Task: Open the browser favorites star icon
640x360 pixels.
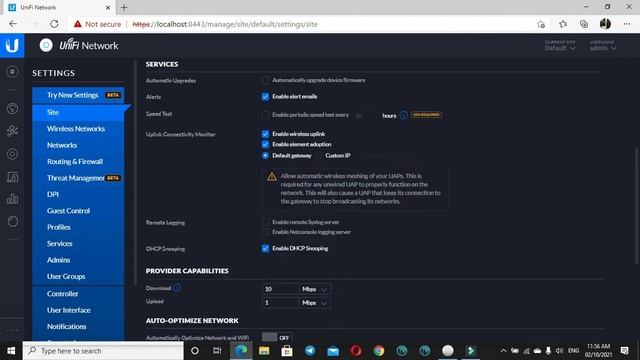Action: [x=563, y=24]
